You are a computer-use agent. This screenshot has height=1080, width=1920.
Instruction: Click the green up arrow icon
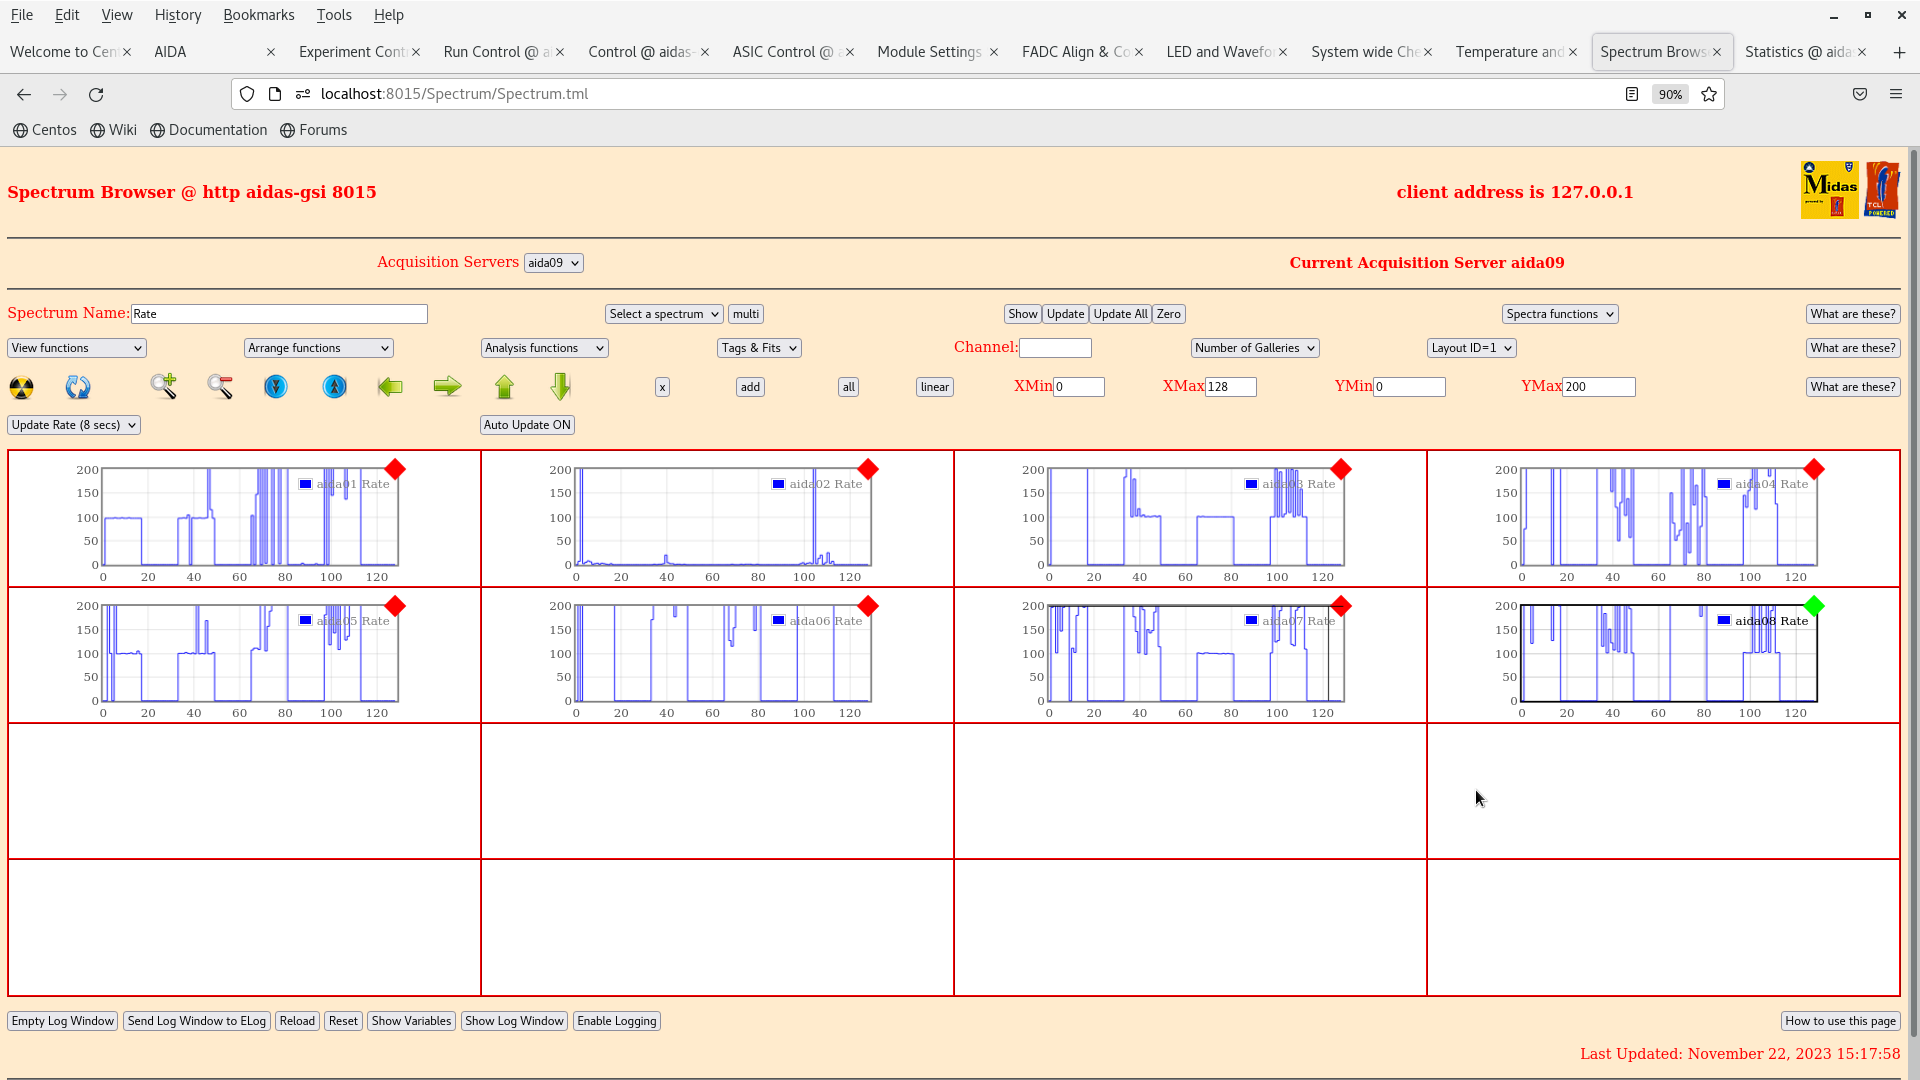tap(504, 387)
